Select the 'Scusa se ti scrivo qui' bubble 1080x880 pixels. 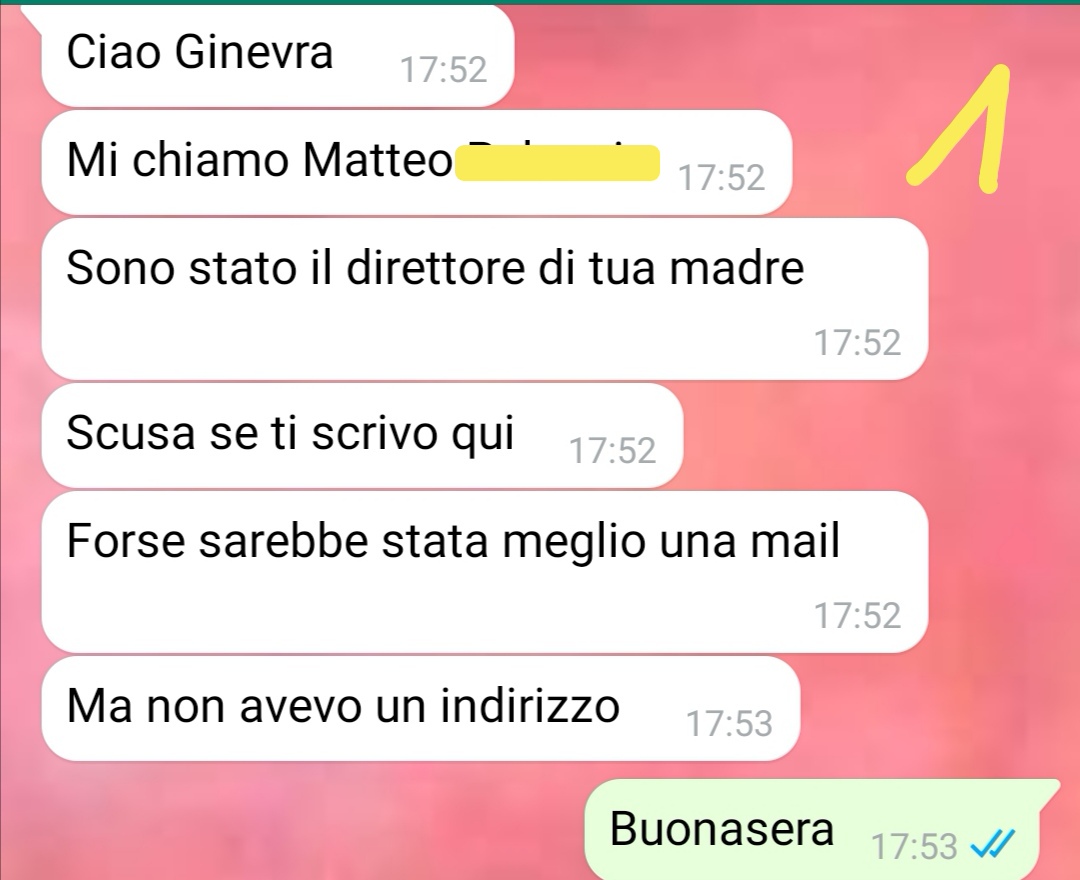[x=362, y=435]
